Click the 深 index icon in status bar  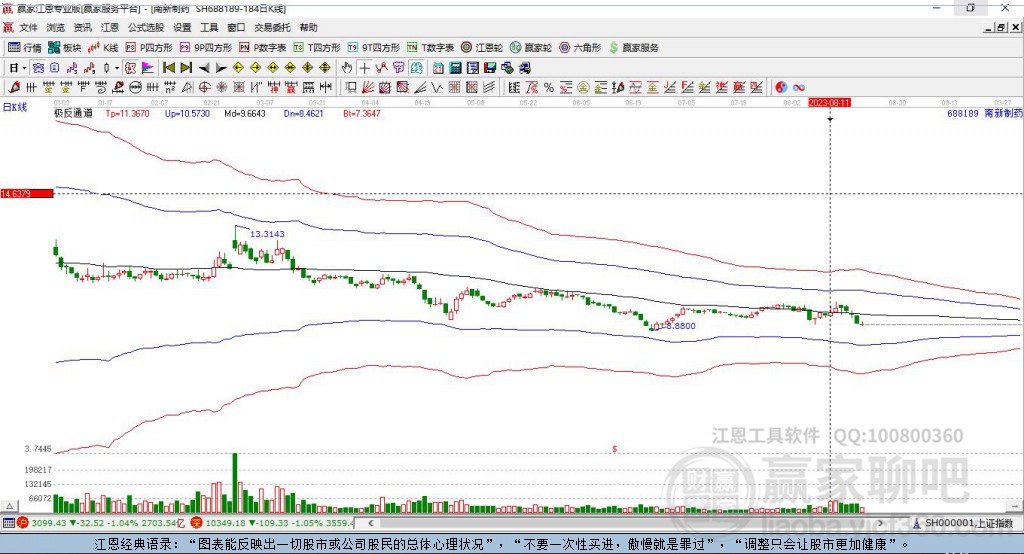click(196, 523)
